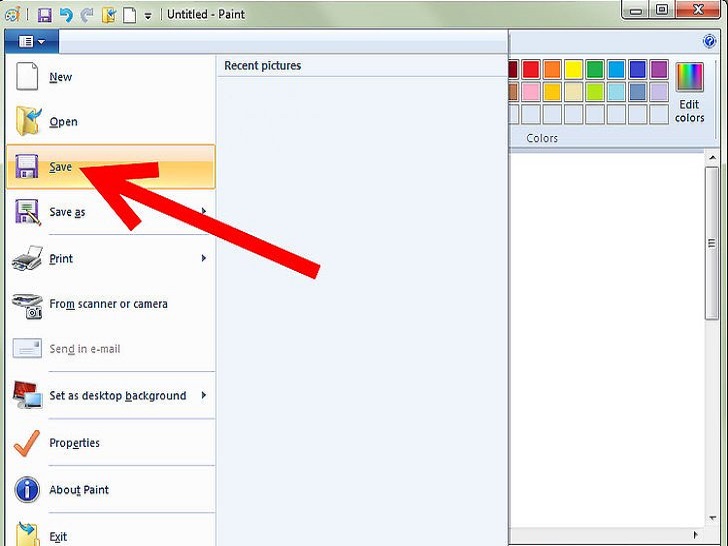
Task: Toggle the blue Paint file menu button
Action: point(32,42)
